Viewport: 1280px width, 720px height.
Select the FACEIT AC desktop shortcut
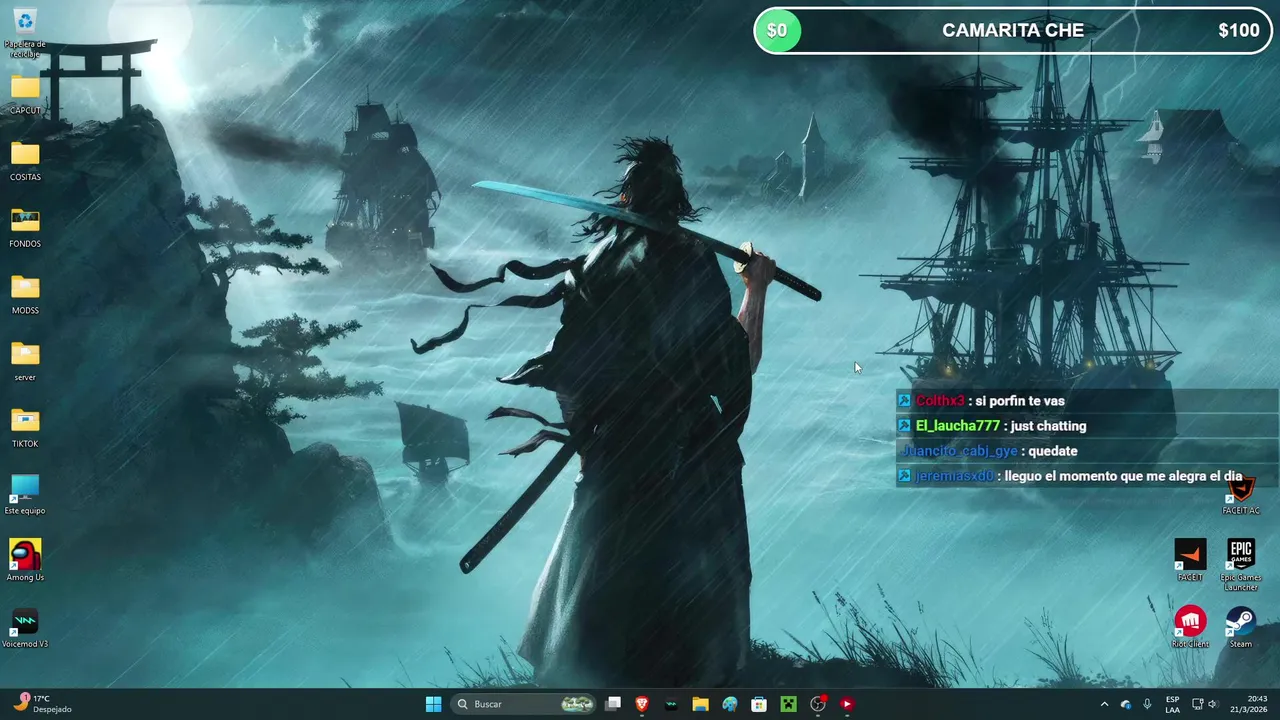(1241, 495)
